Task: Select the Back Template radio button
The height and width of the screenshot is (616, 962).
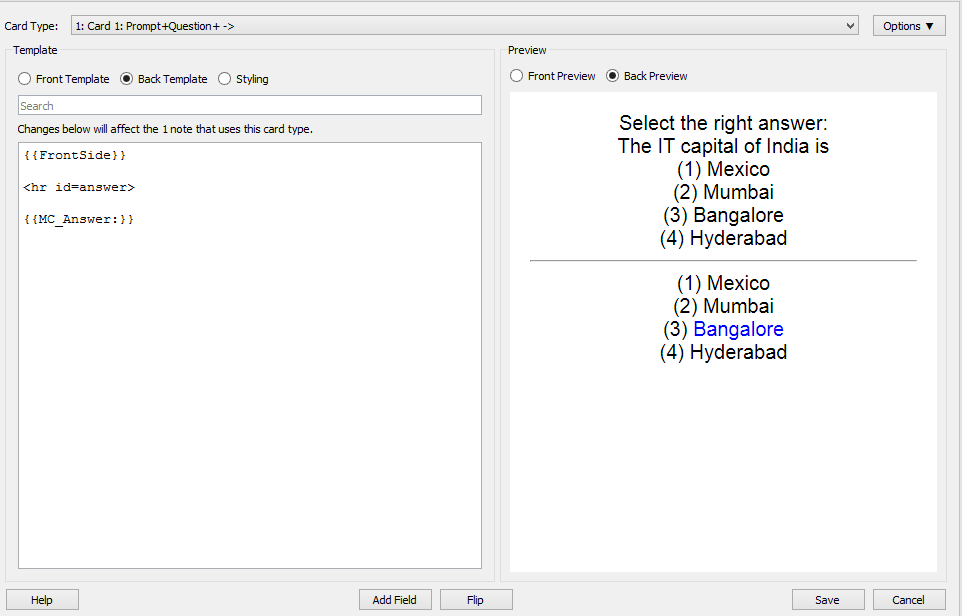Action: click(x=127, y=79)
